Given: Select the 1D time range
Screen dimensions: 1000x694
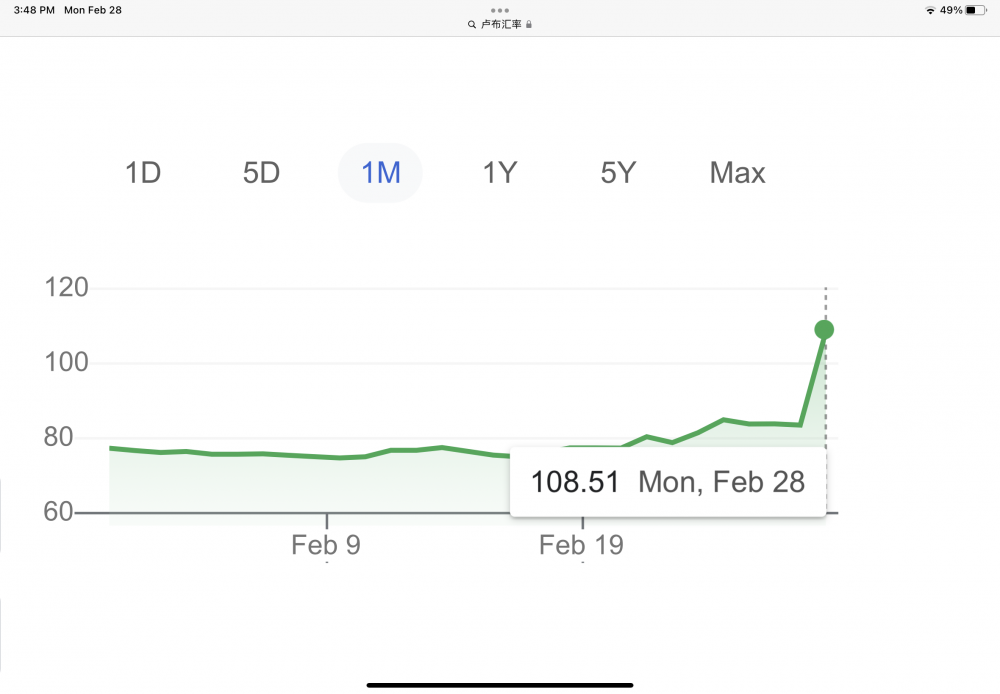Looking at the screenshot, I should pyautogui.click(x=143, y=173).
